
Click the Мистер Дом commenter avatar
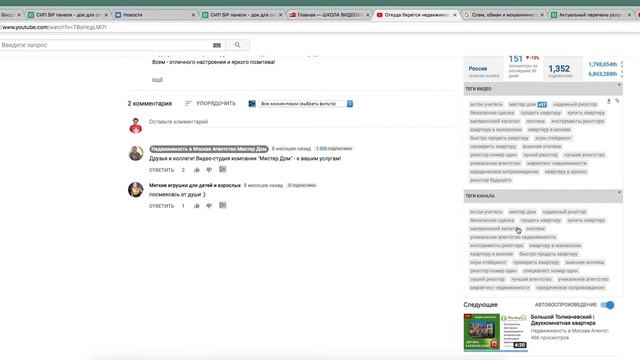pyautogui.click(x=136, y=153)
